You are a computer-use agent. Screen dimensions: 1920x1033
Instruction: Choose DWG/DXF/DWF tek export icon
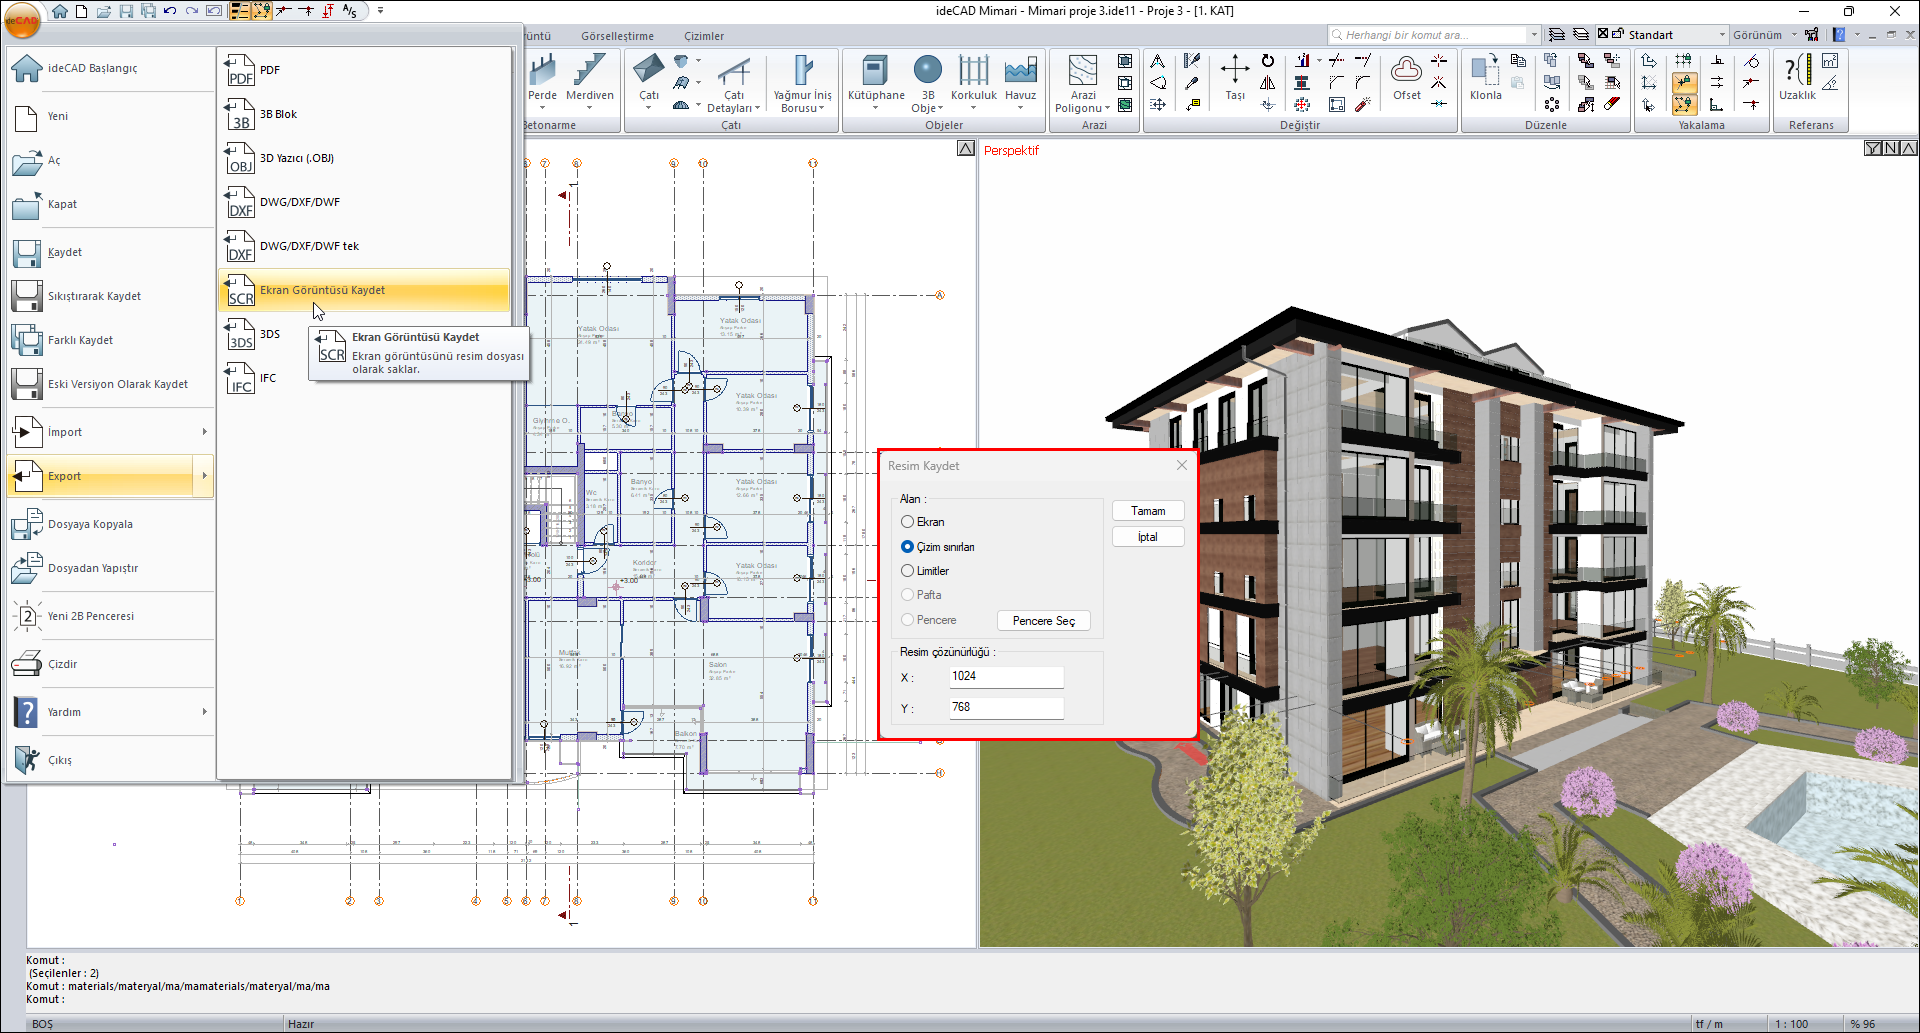pyautogui.click(x=240, y=246)
